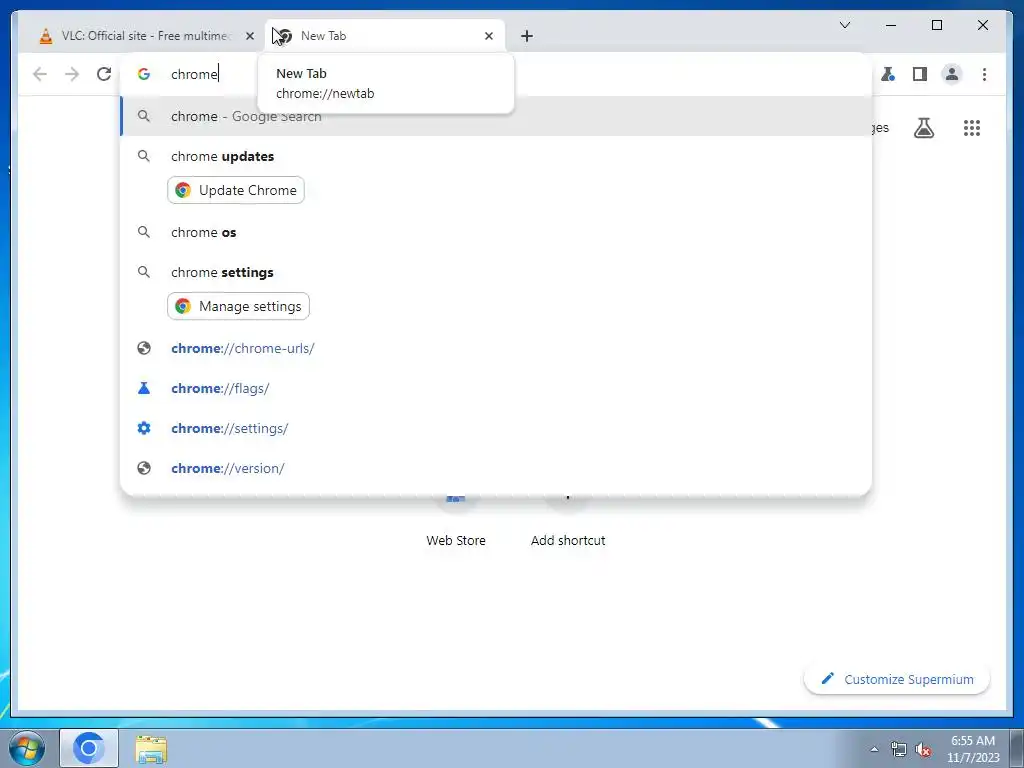This screenshot has height=768, width=1024.
Task: Click Customize Supermium button
Action: click(897, 679)
